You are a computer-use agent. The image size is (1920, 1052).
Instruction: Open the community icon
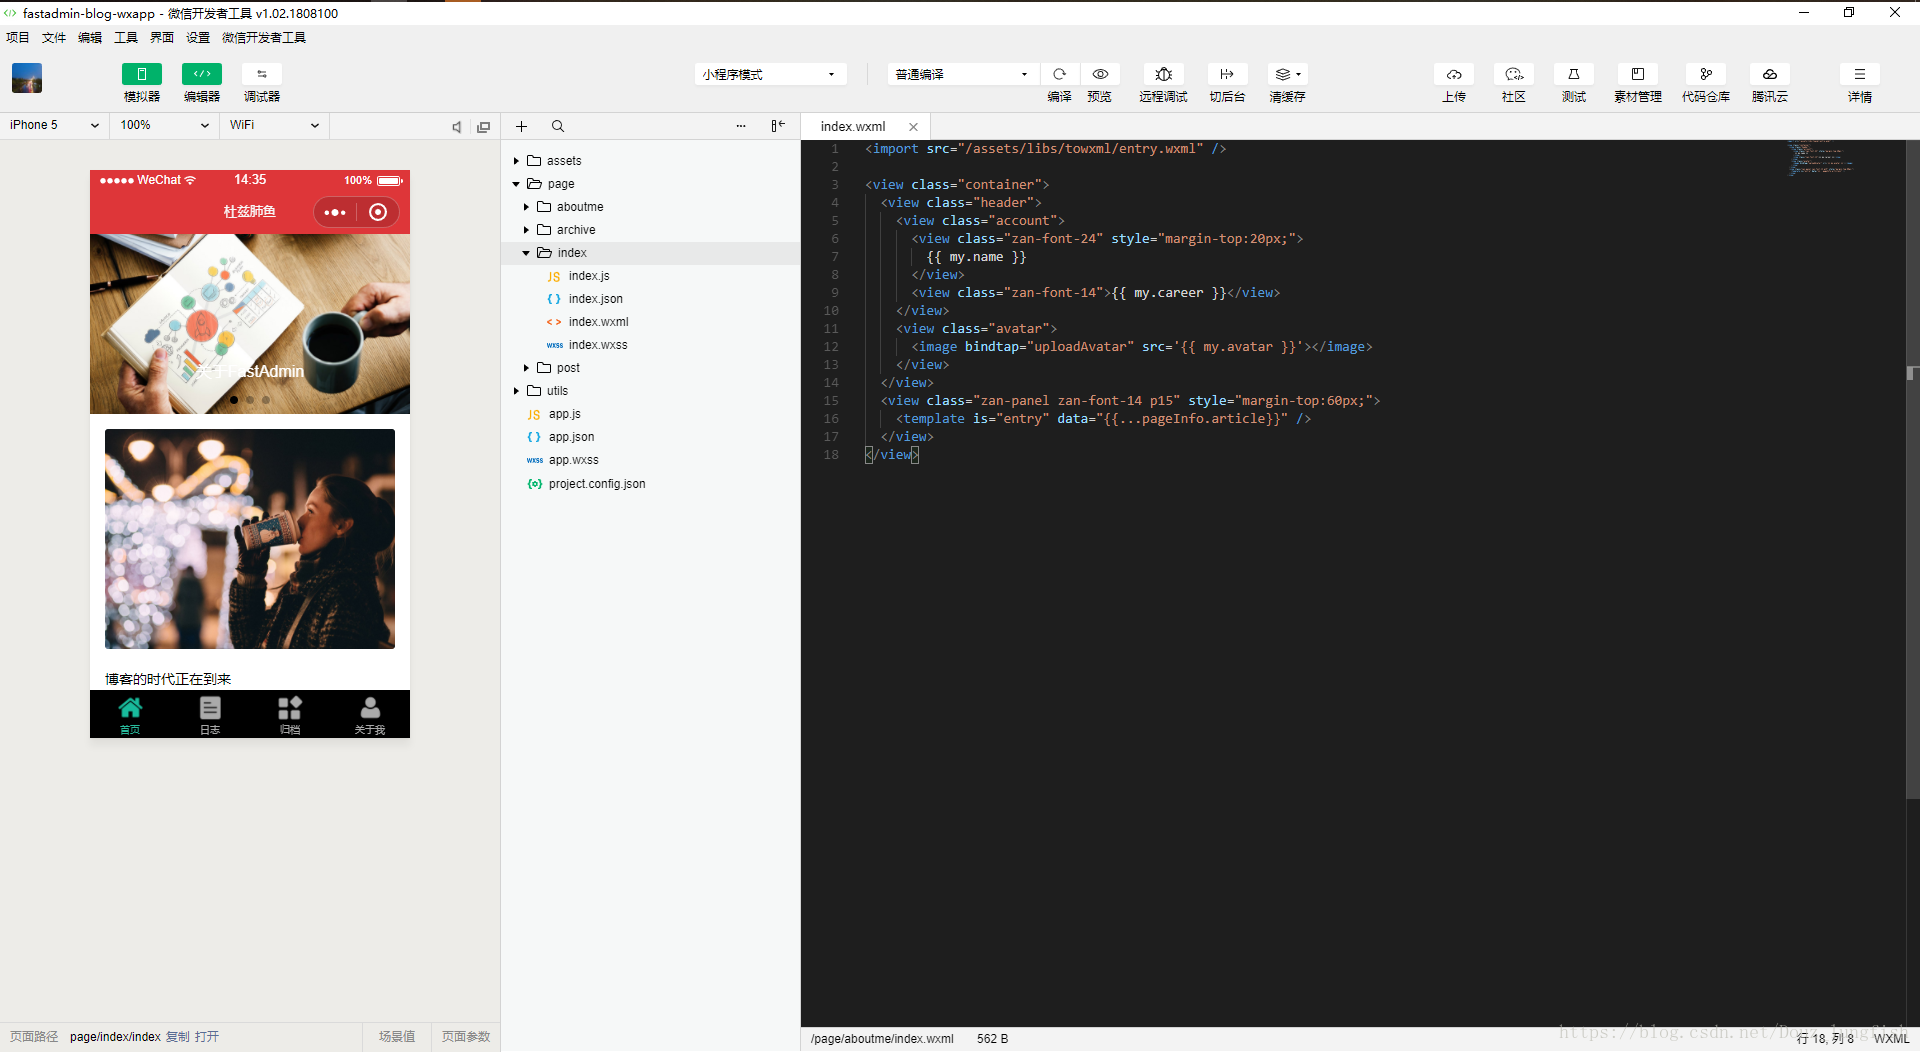(x=1514, y=74)
